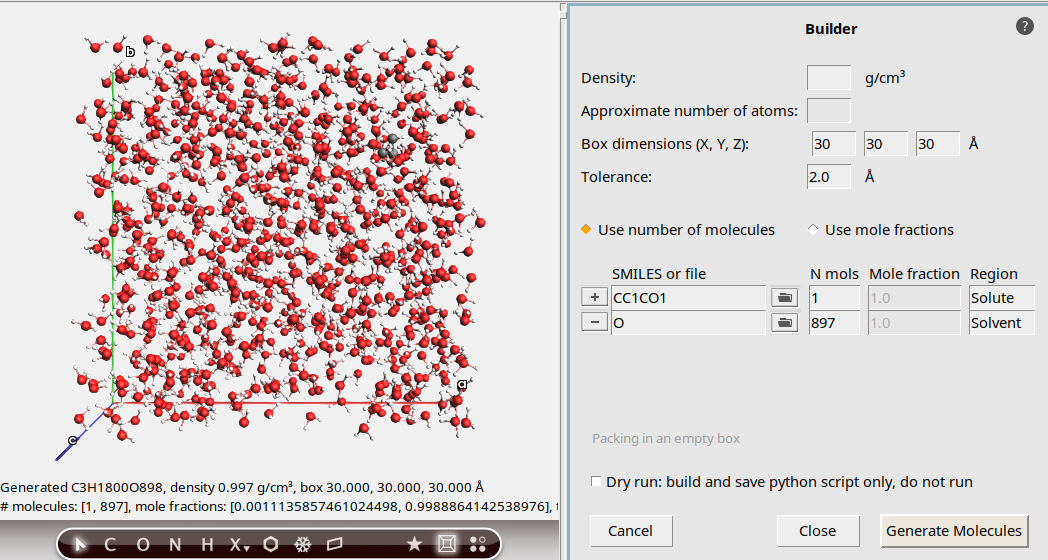
Task: Focus the Density input field
Action: click(x=829, y=78)
